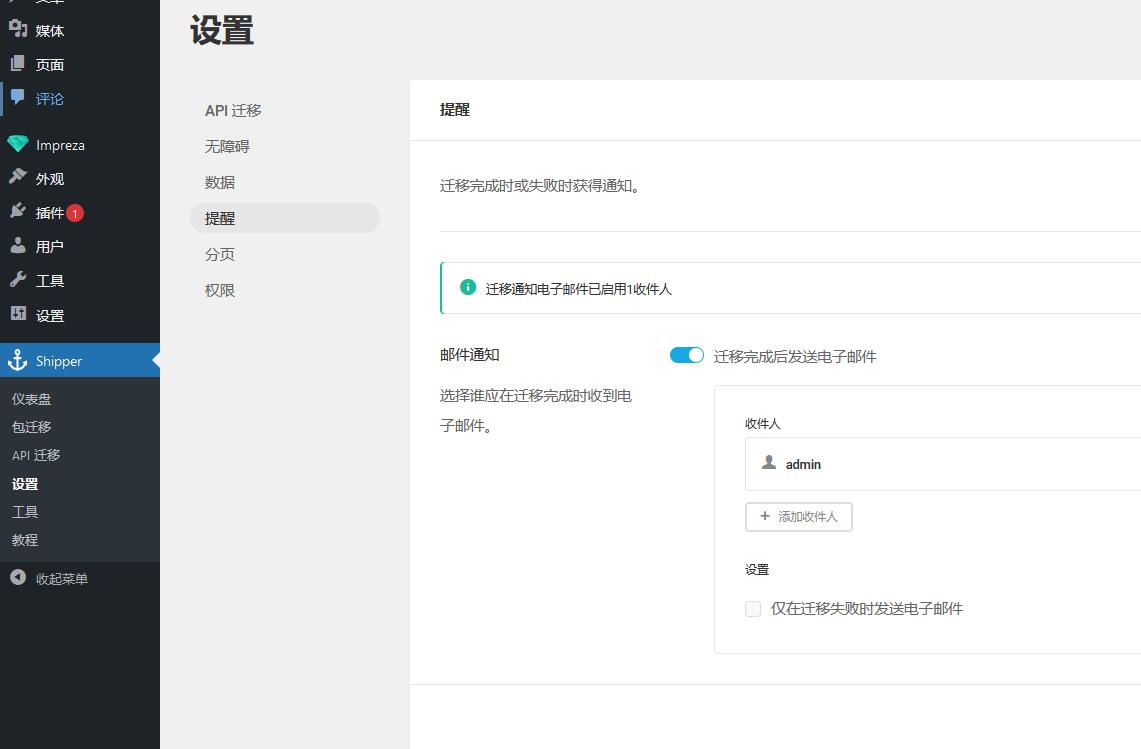The width and height of the screenshot is (1141, 749).
Task: Click the Tools (工具) wrench icon
Action: click(18, 280)
